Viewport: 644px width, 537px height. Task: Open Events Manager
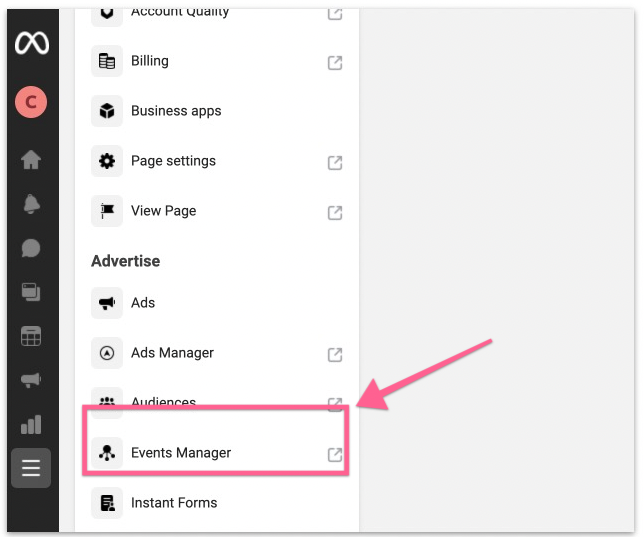tap(181, 453)
